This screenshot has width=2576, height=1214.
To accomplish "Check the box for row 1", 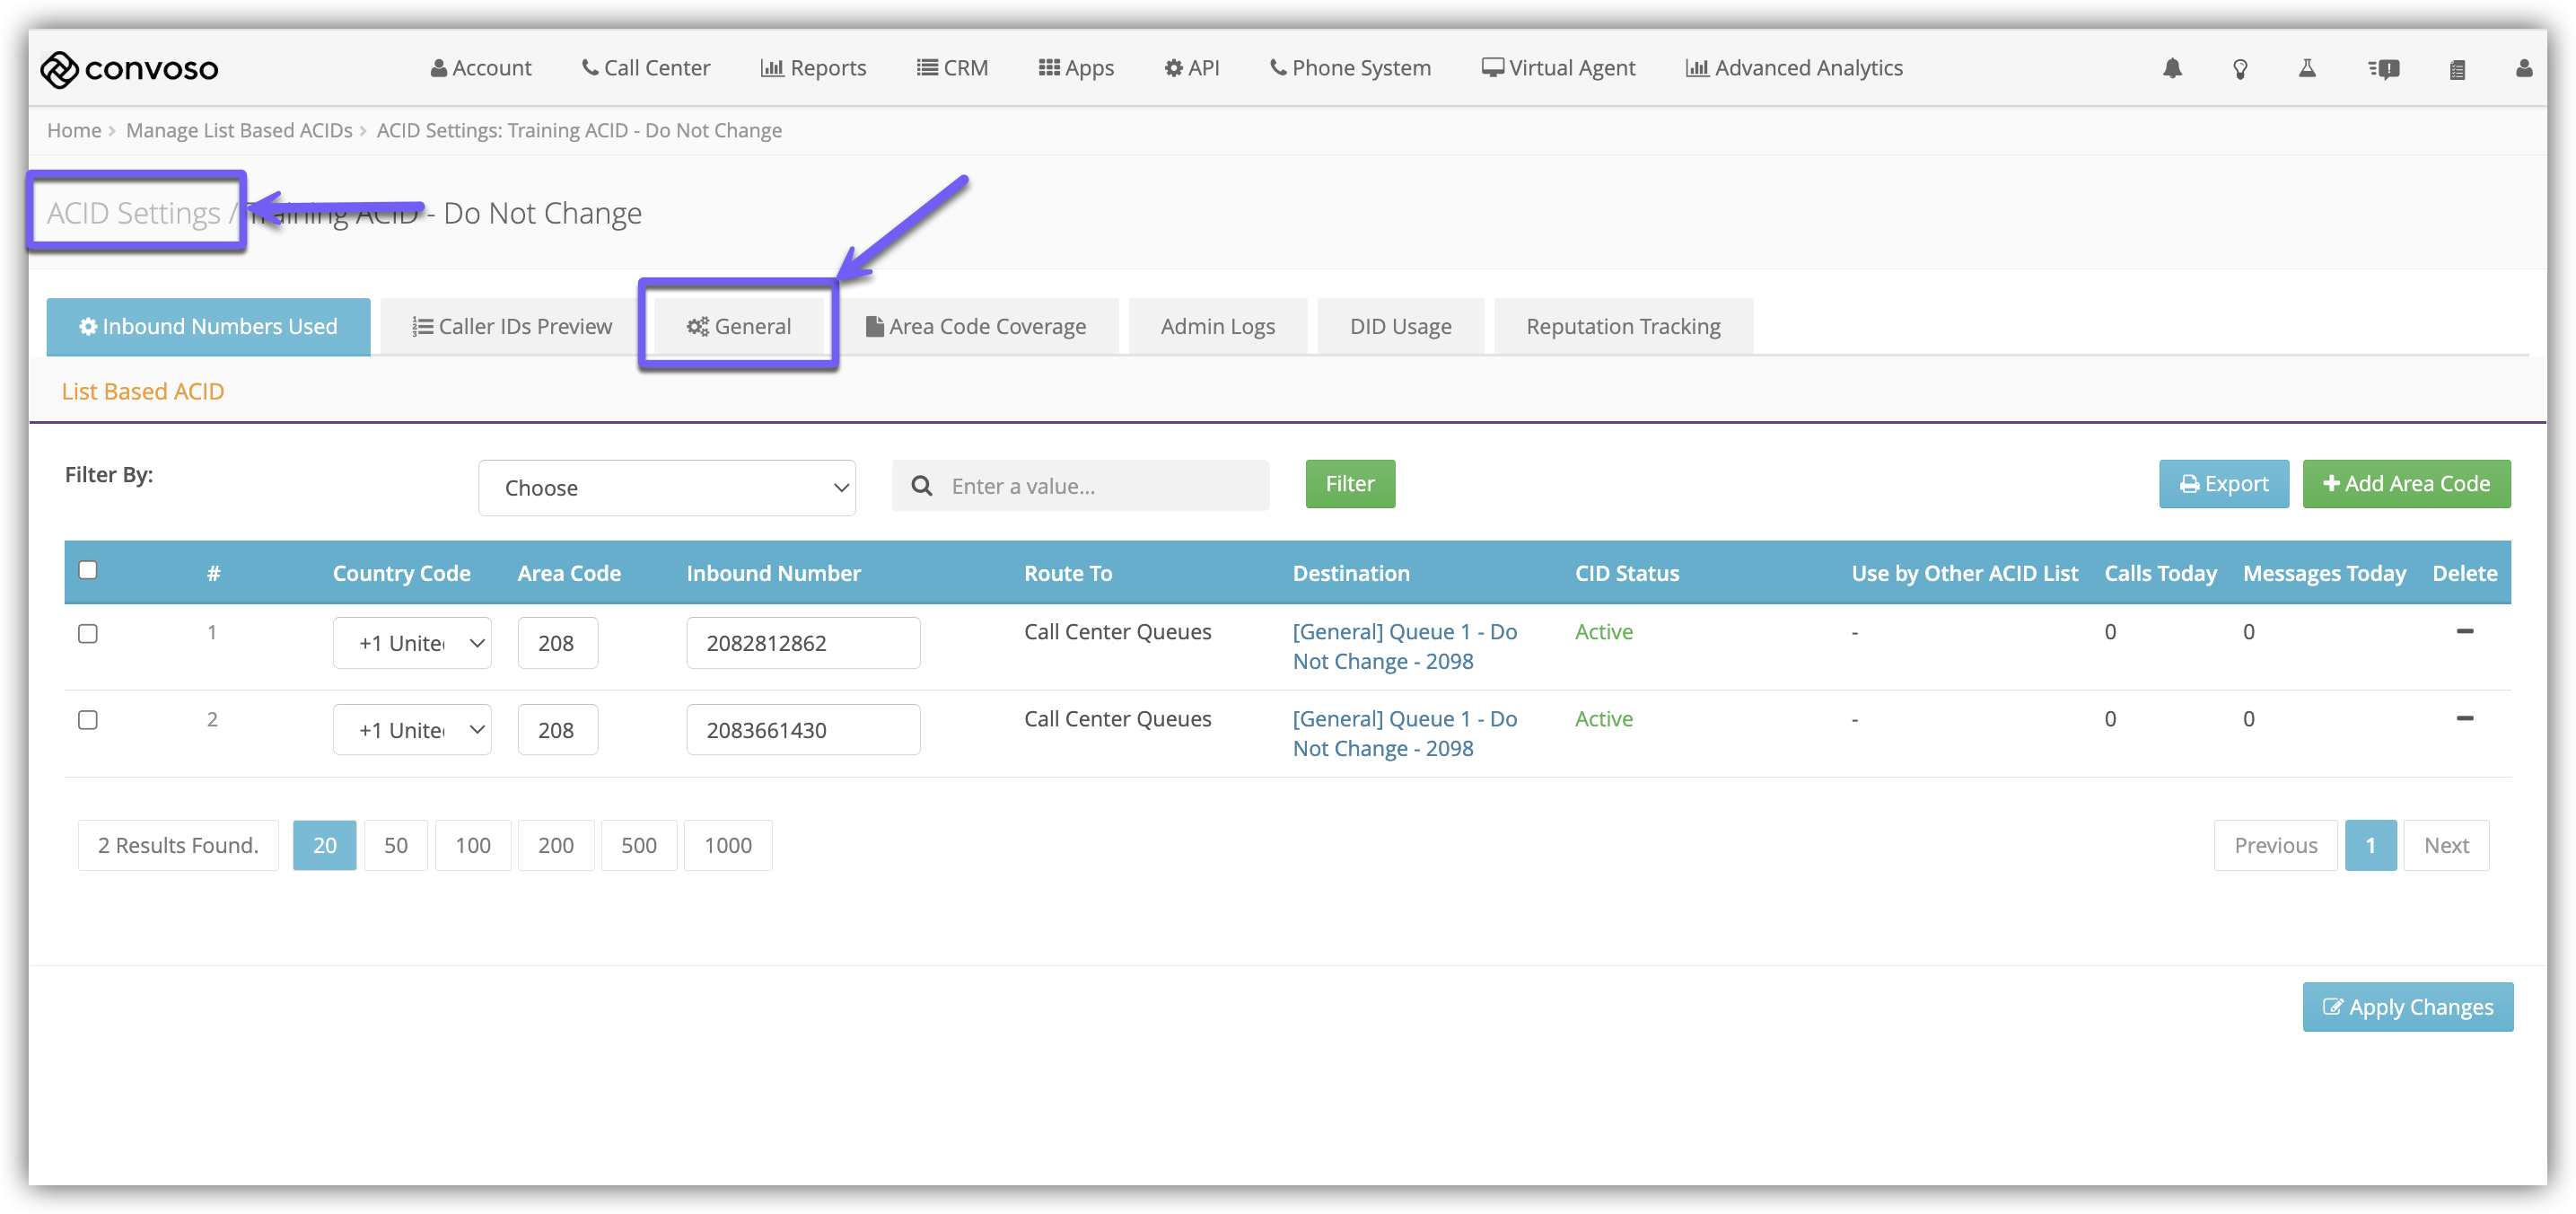I will pos(88,633).
